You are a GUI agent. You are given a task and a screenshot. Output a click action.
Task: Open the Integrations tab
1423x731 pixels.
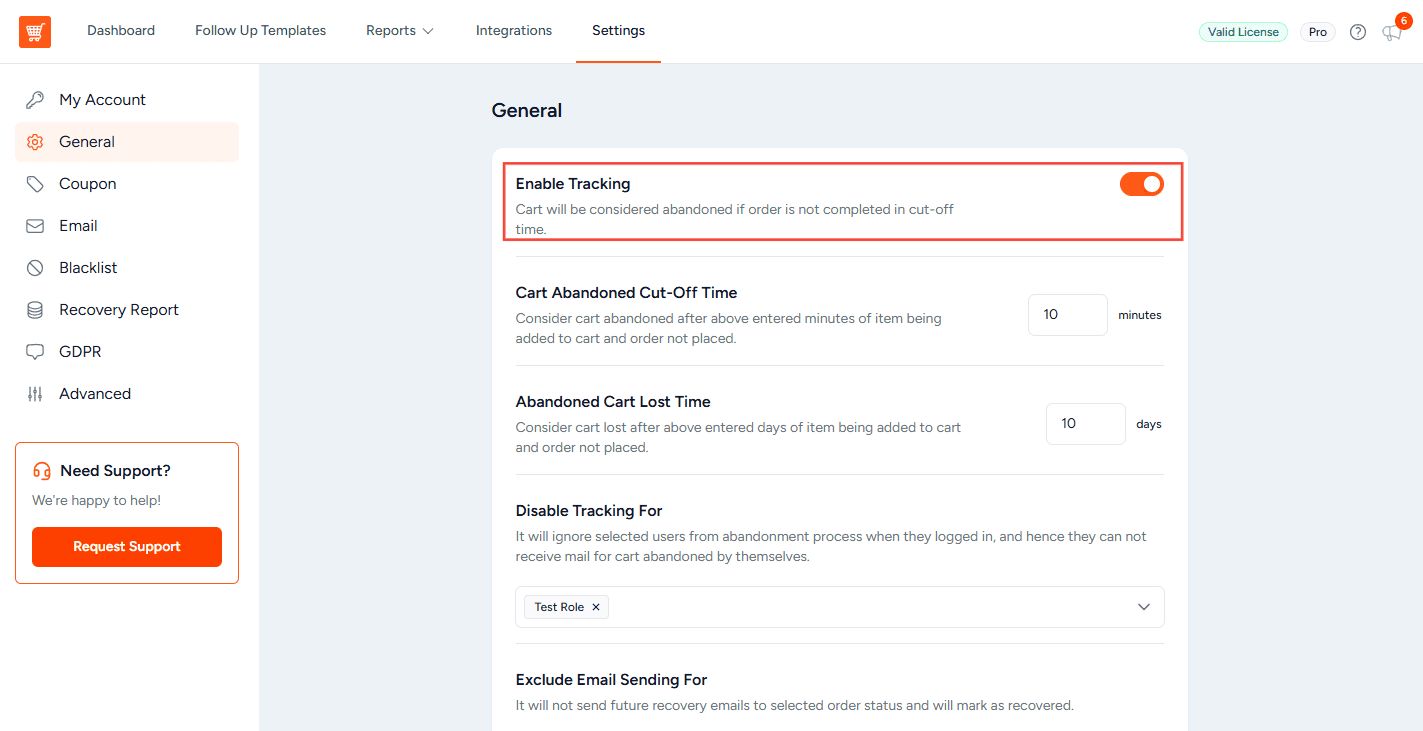point(514,31)
